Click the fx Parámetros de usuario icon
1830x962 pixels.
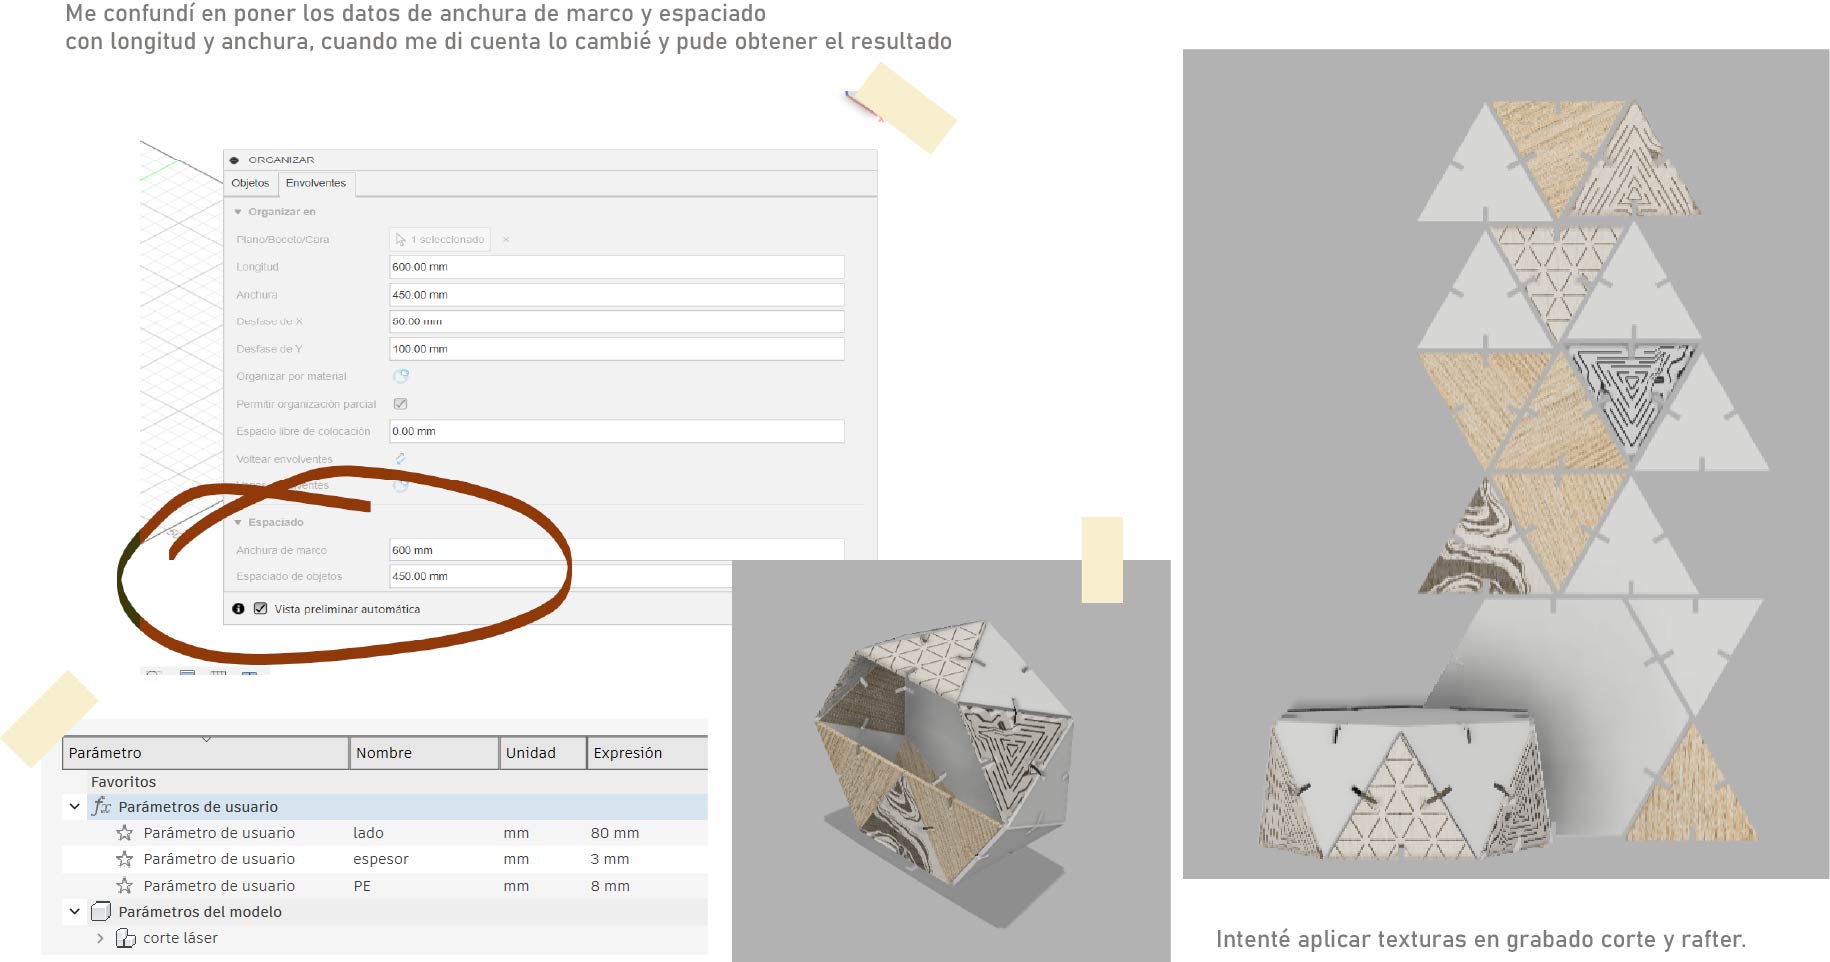101,807
